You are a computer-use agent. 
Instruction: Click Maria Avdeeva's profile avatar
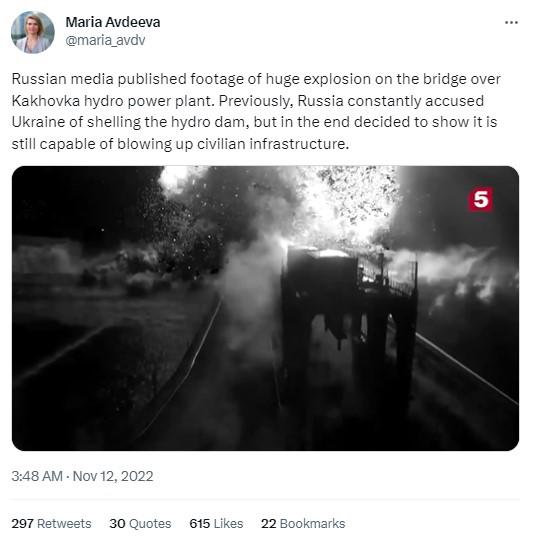click(33, 32)
